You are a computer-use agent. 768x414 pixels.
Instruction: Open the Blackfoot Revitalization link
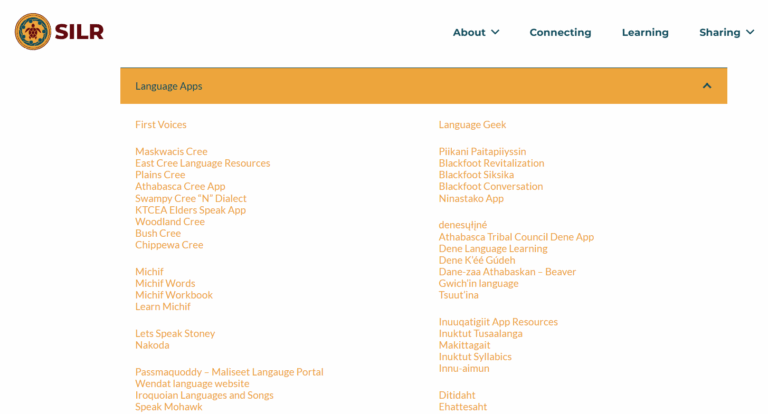[491, 163]
